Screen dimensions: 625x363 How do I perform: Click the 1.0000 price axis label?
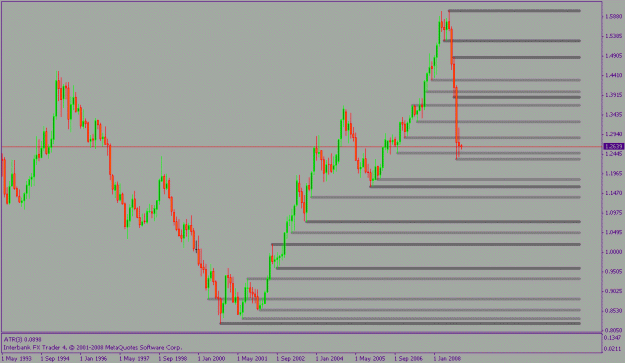coord(614,252)
